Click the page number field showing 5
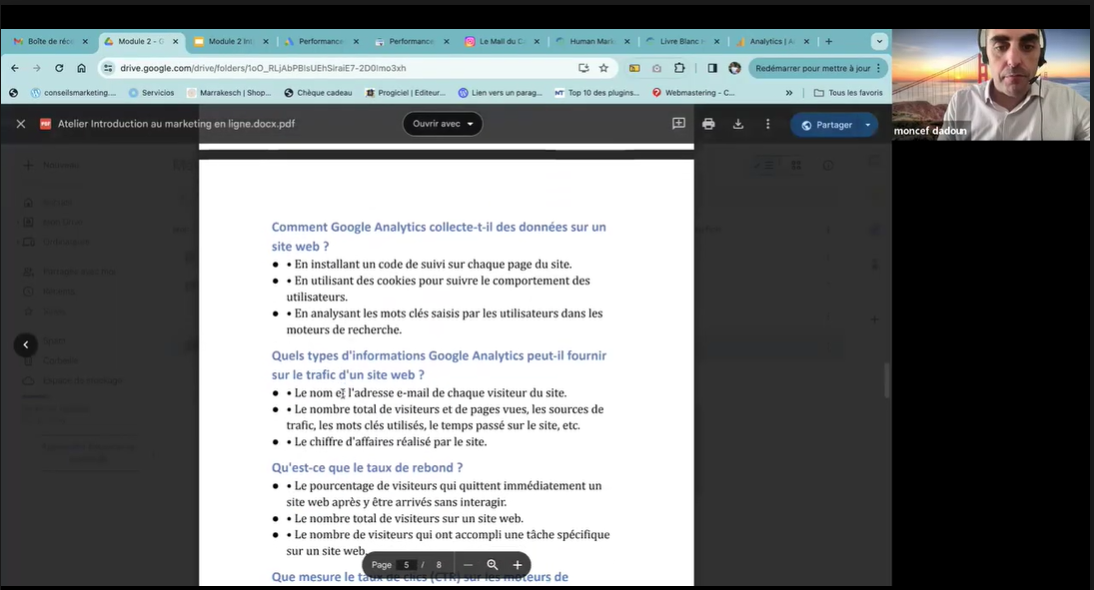 406,565
